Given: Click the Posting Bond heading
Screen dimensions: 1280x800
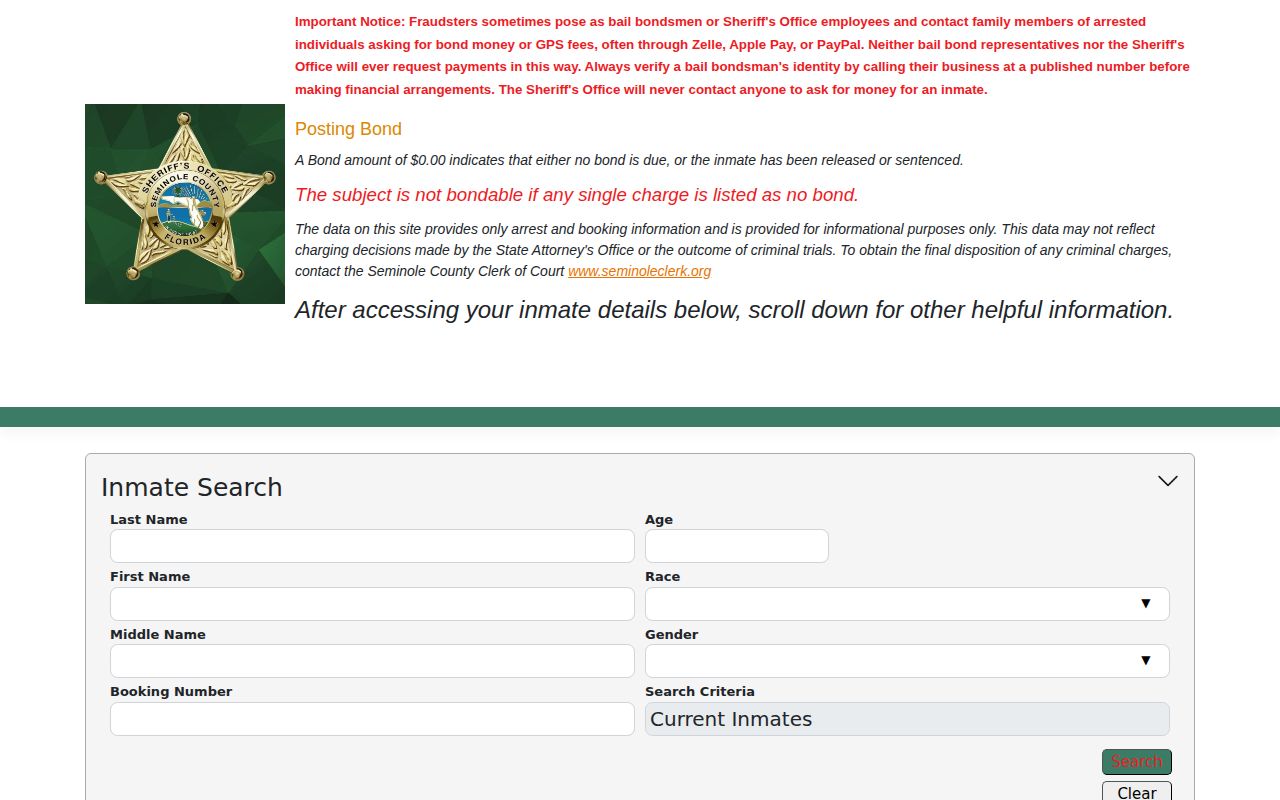Looking at the screenshot, I should pos(348,129).
